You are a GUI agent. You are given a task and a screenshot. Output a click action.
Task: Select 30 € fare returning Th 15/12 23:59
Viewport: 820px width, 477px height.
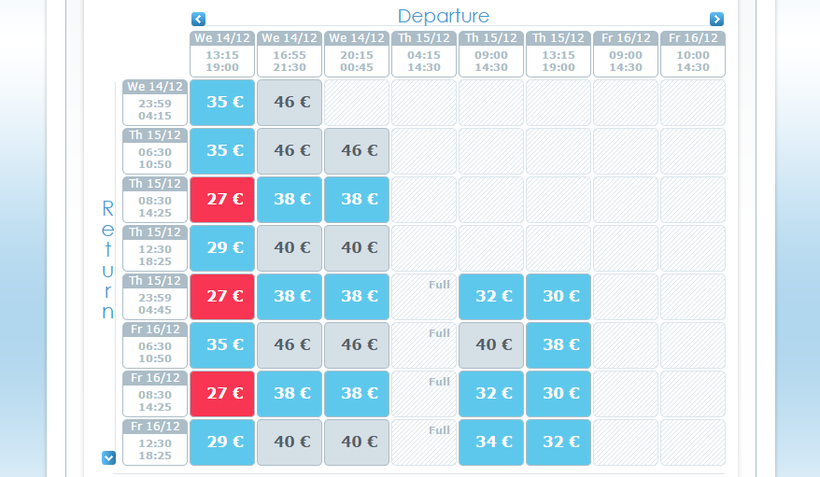(x=558, y=296)
